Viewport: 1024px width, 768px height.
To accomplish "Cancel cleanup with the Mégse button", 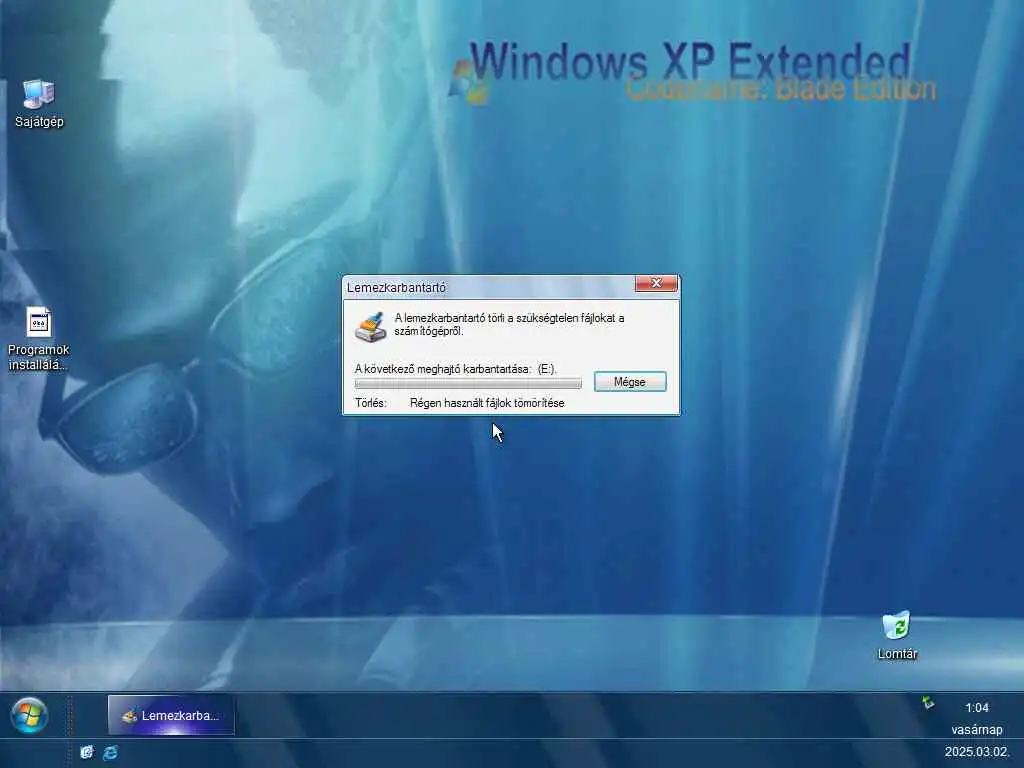I will click(x=630, y=381).
